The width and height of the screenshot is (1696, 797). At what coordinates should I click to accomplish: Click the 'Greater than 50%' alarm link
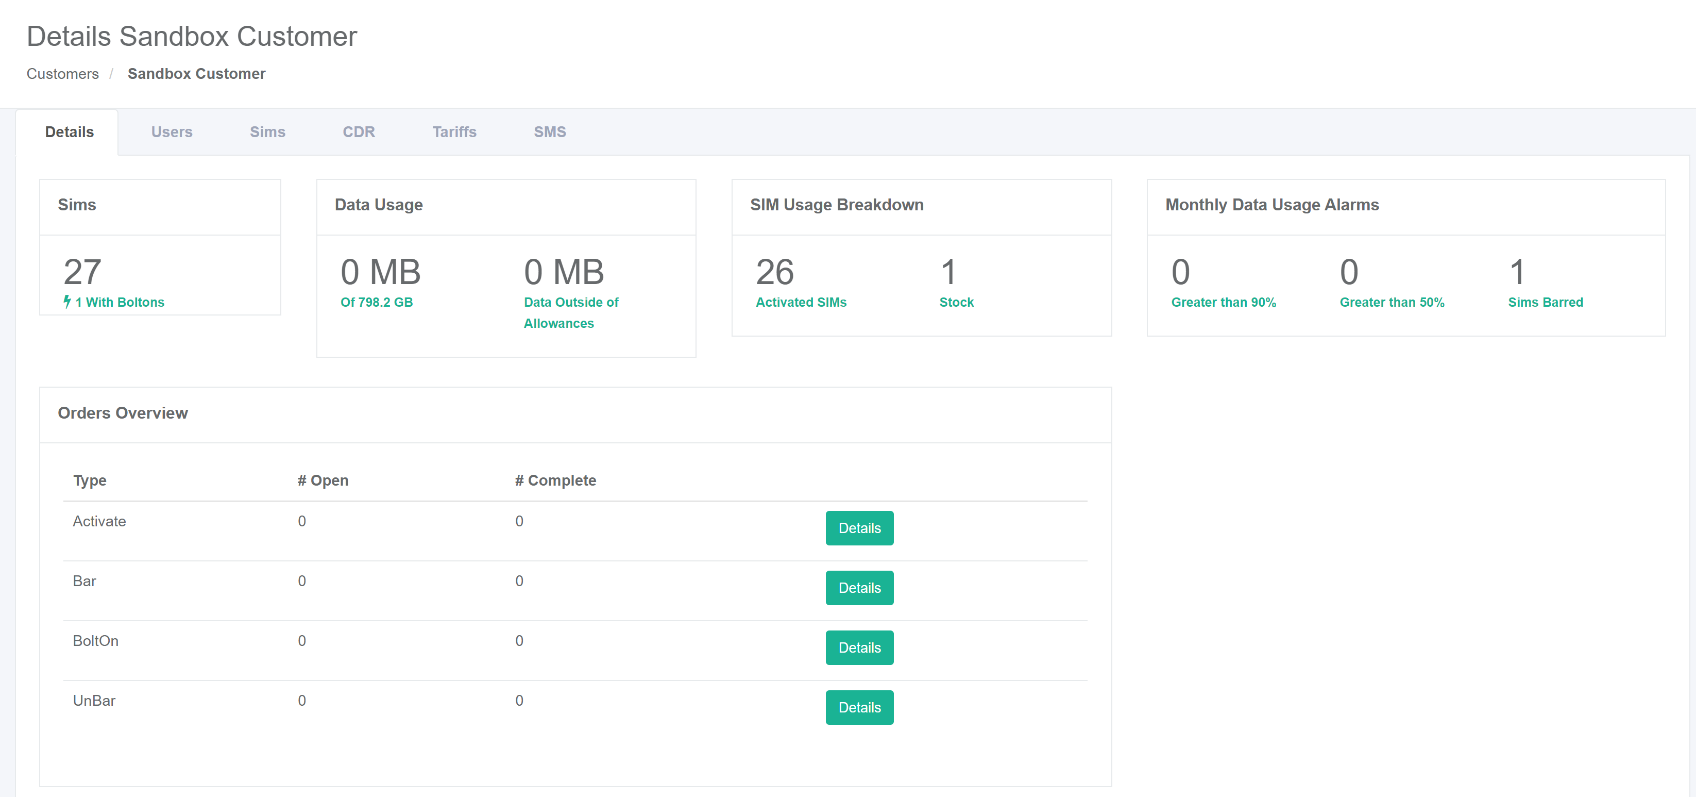coord(1392,302)
